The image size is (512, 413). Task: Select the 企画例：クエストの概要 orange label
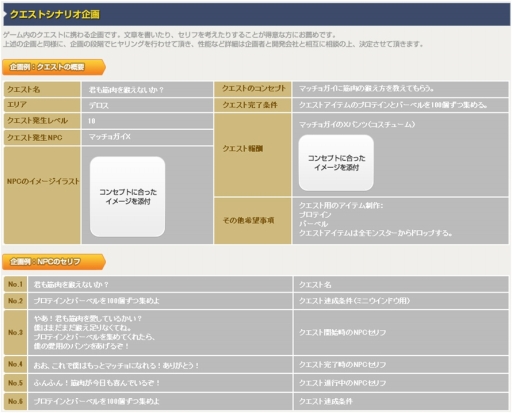[54, 67]
